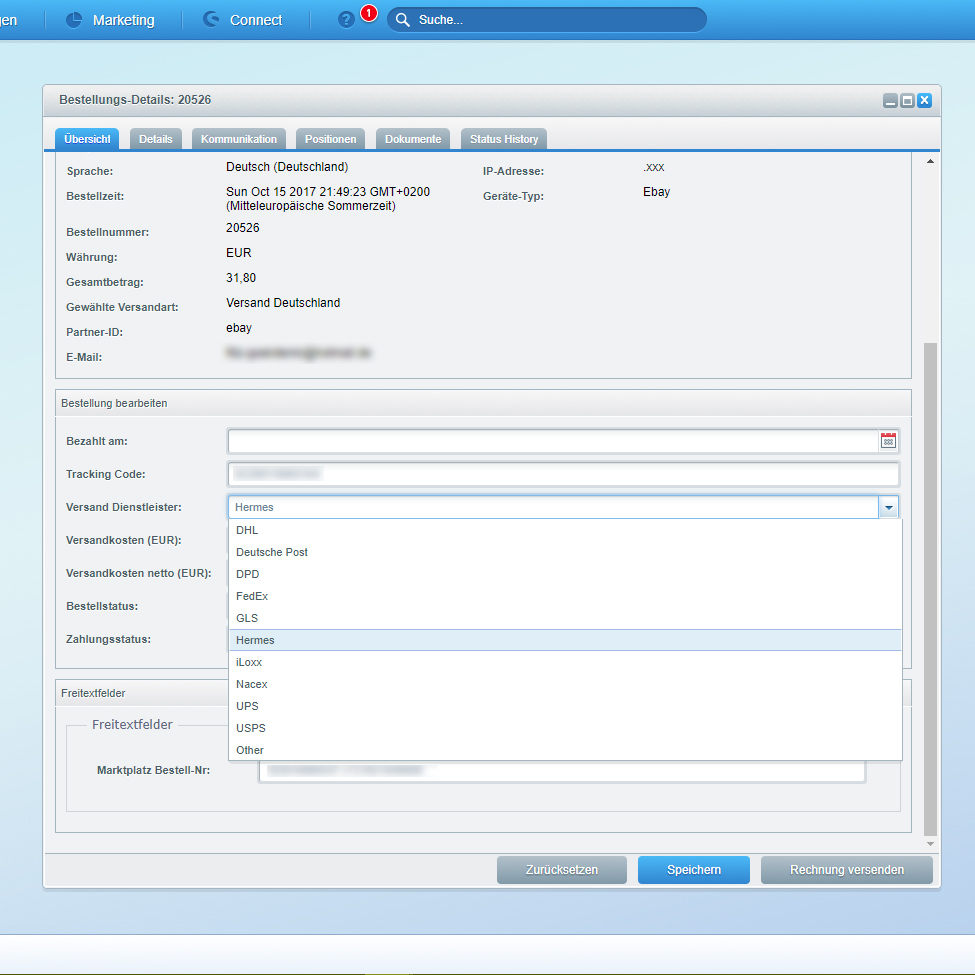Image resolution: width=975 pixels, height=975 pixels.
Task: Click the Marketing pie chart icon
Action: (x=74, y=20)
